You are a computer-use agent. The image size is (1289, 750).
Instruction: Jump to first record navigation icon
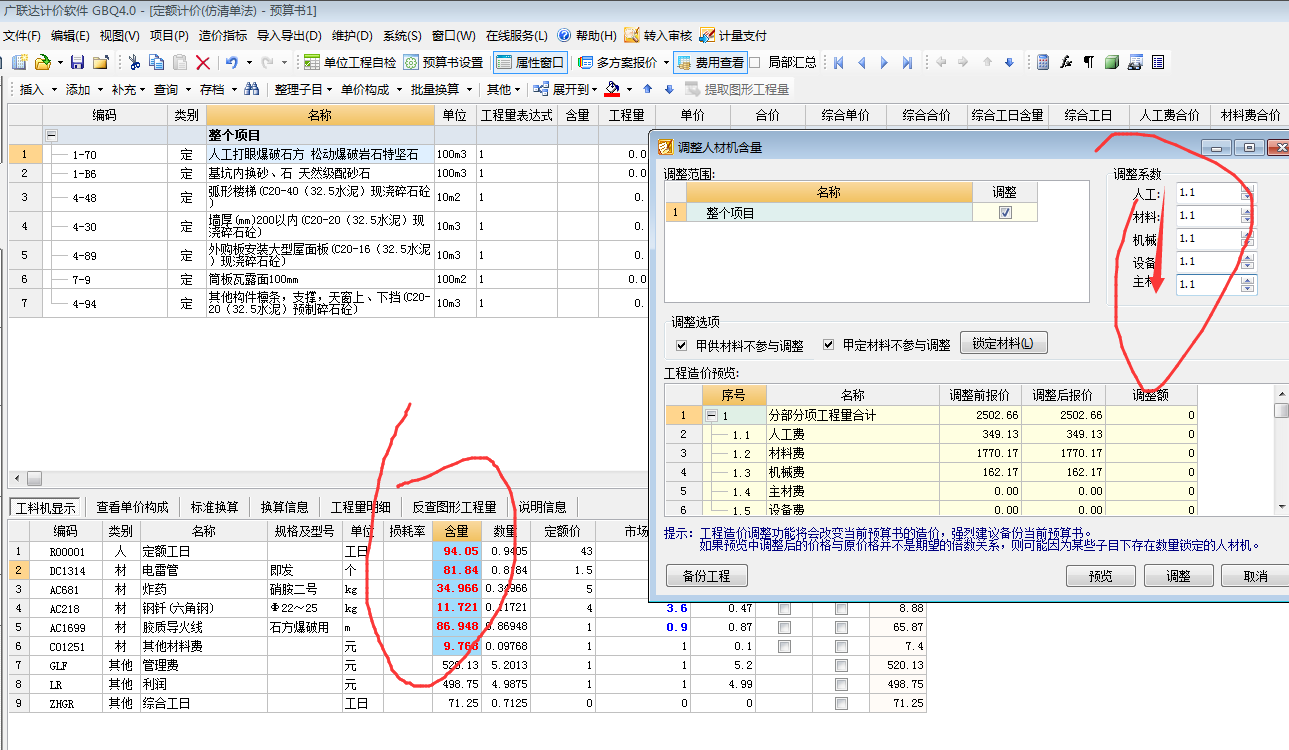(839, 62)
